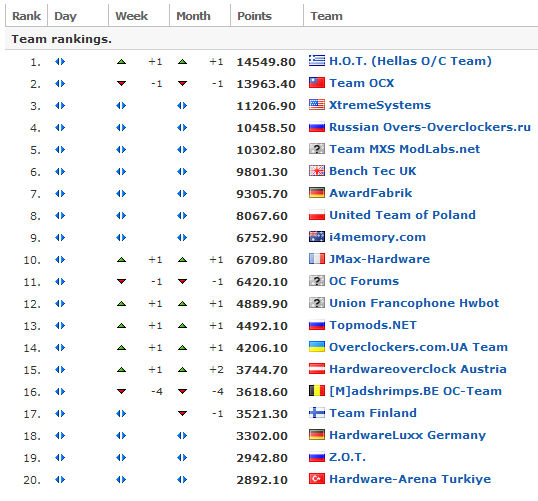Click the Greek flag beside H.O.T.

[x=317, y=60]
